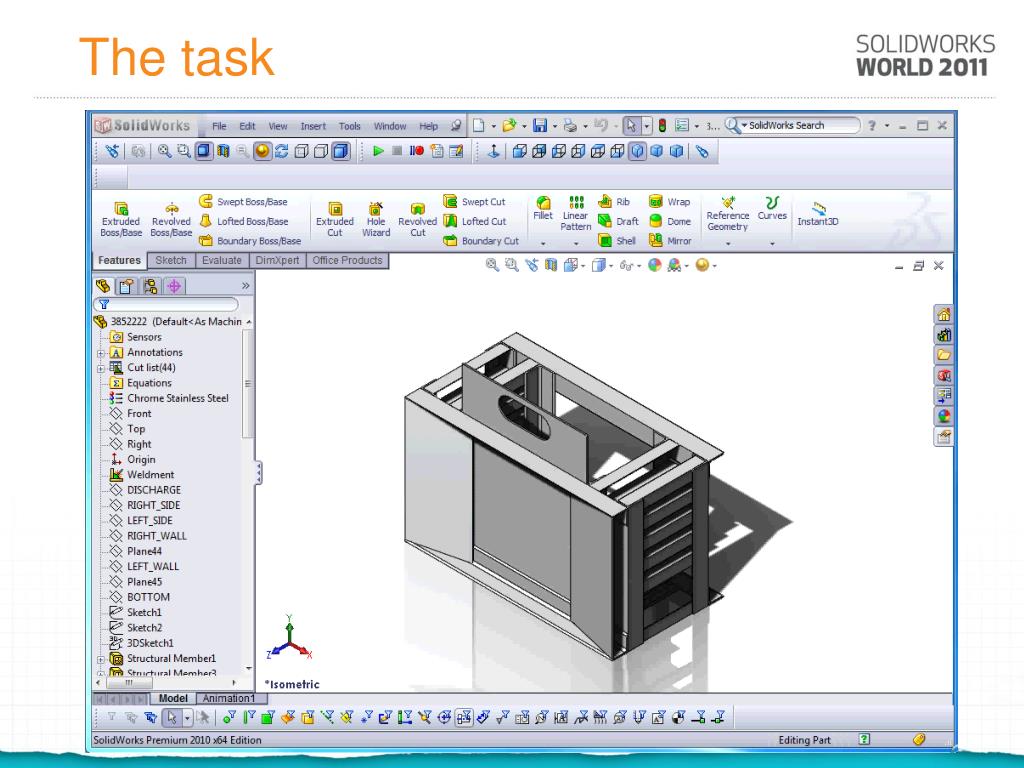Select the Extruded Cut tool
This screenshot has width=1024, height=768.
pyautogui.click(x=334, y=219)
